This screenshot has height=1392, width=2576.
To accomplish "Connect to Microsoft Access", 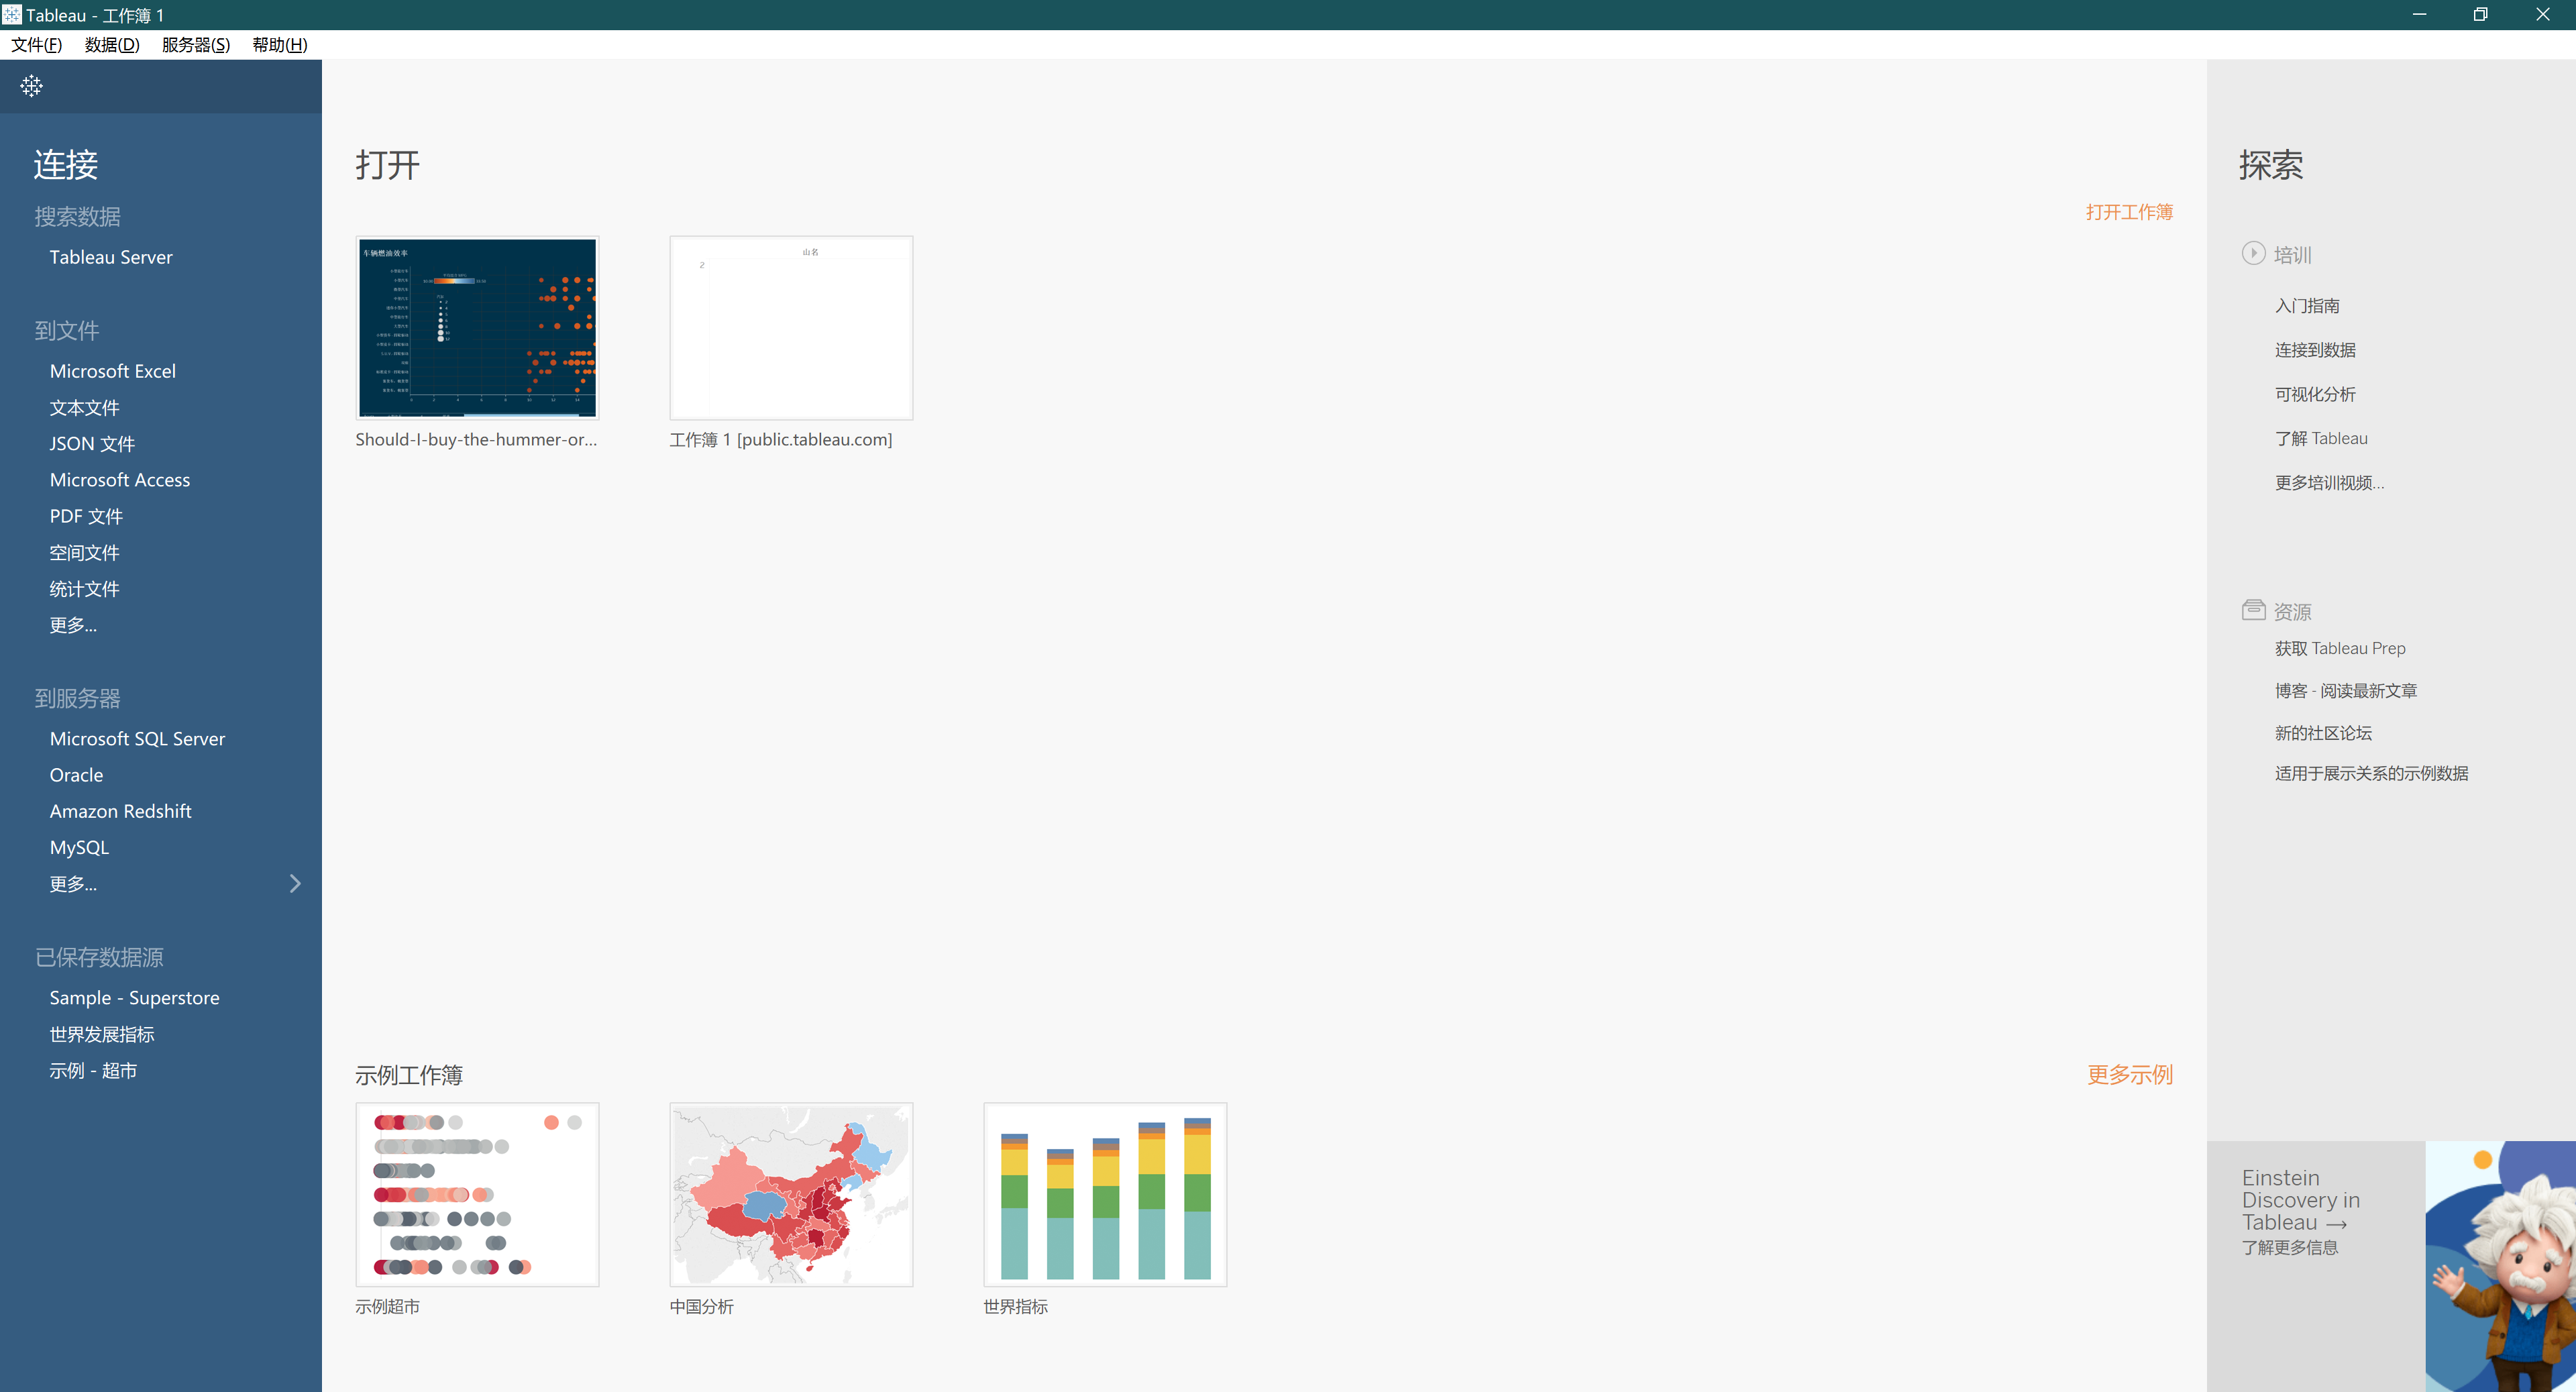I will click(120, 480).
